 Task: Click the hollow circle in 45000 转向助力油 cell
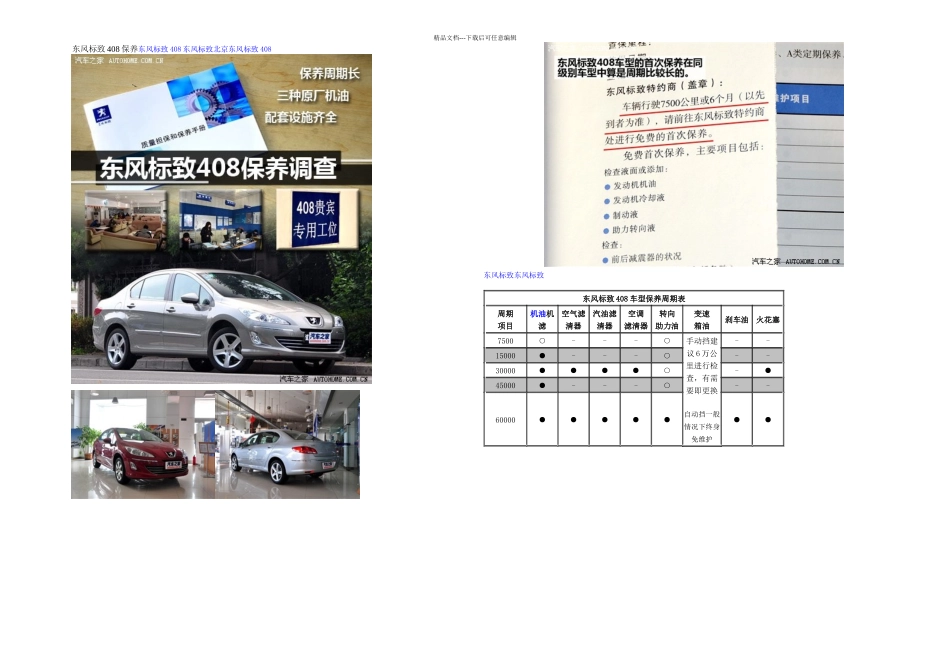coord(666,385)
